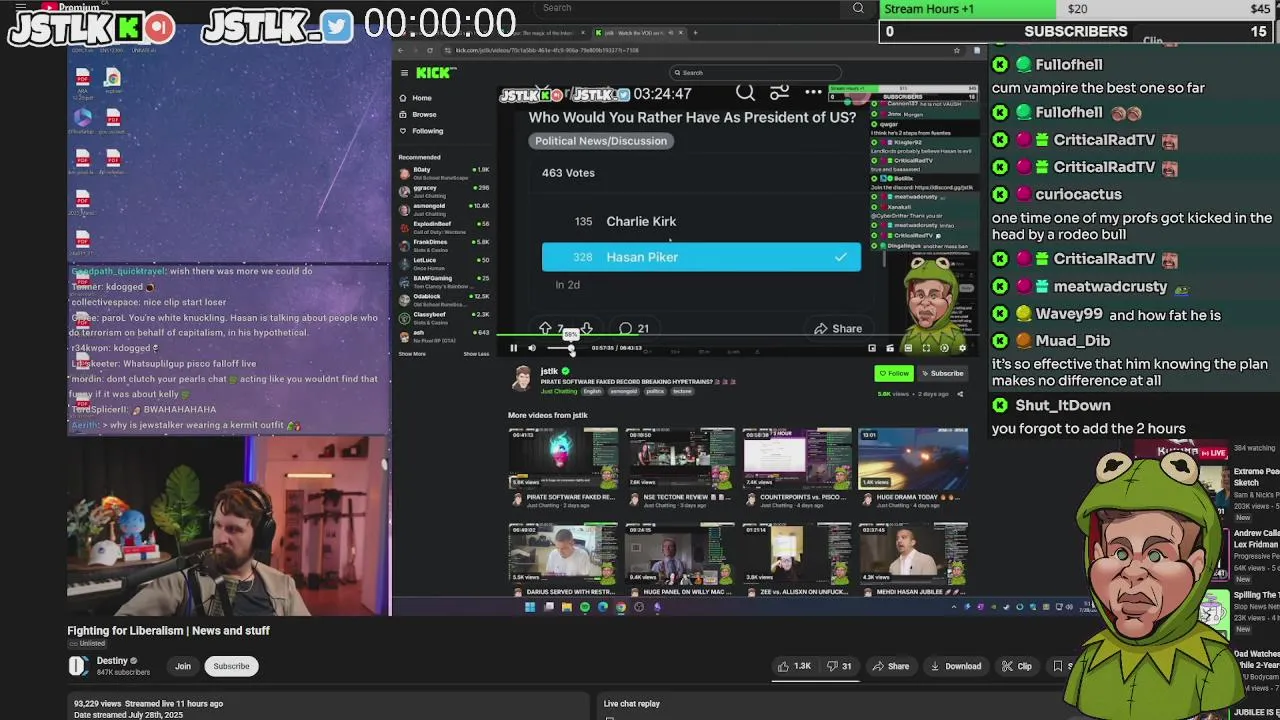Pause the Kick VOD player
The image size is (1280, 720).
point(514,348)
